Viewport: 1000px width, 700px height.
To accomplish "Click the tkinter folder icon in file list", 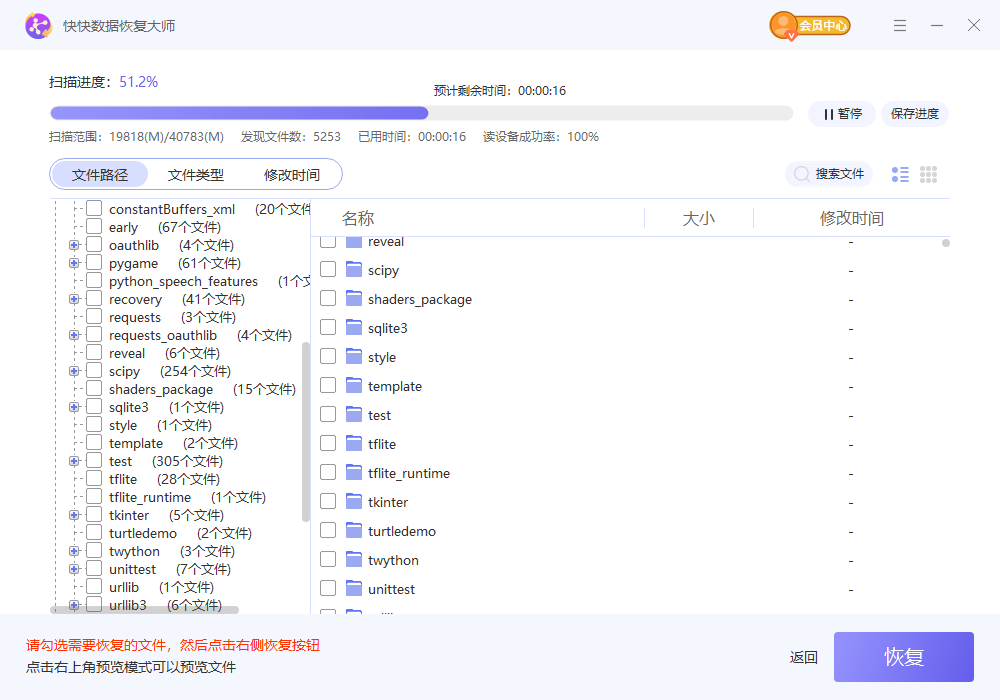I will point(353,502).
